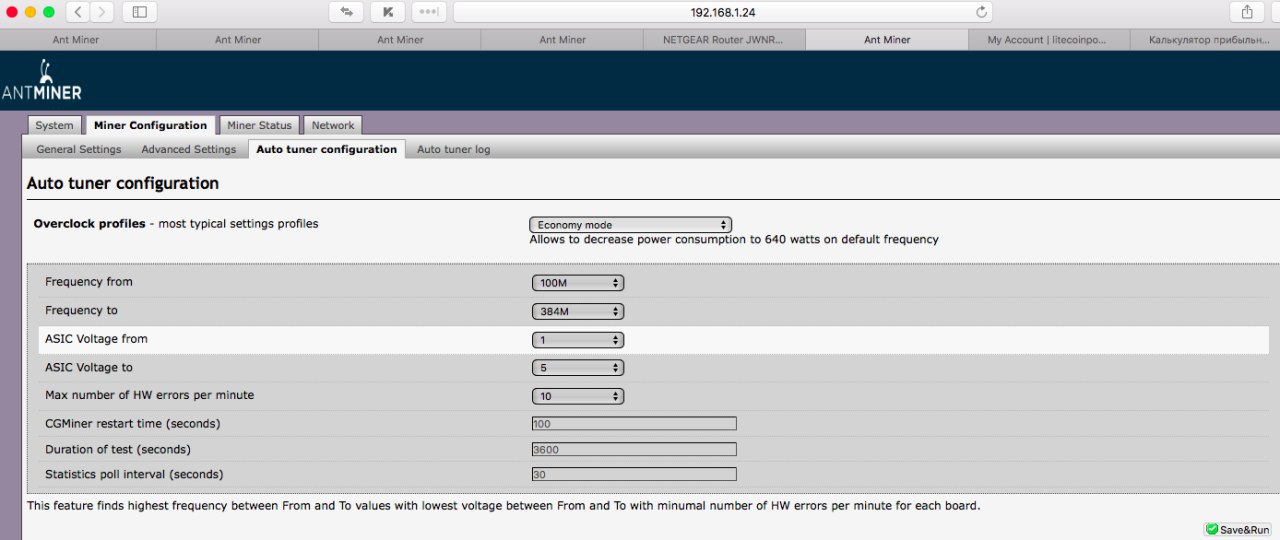Click the Statistics poll interval field
The image size is (1280, 540).
point(634,474)
